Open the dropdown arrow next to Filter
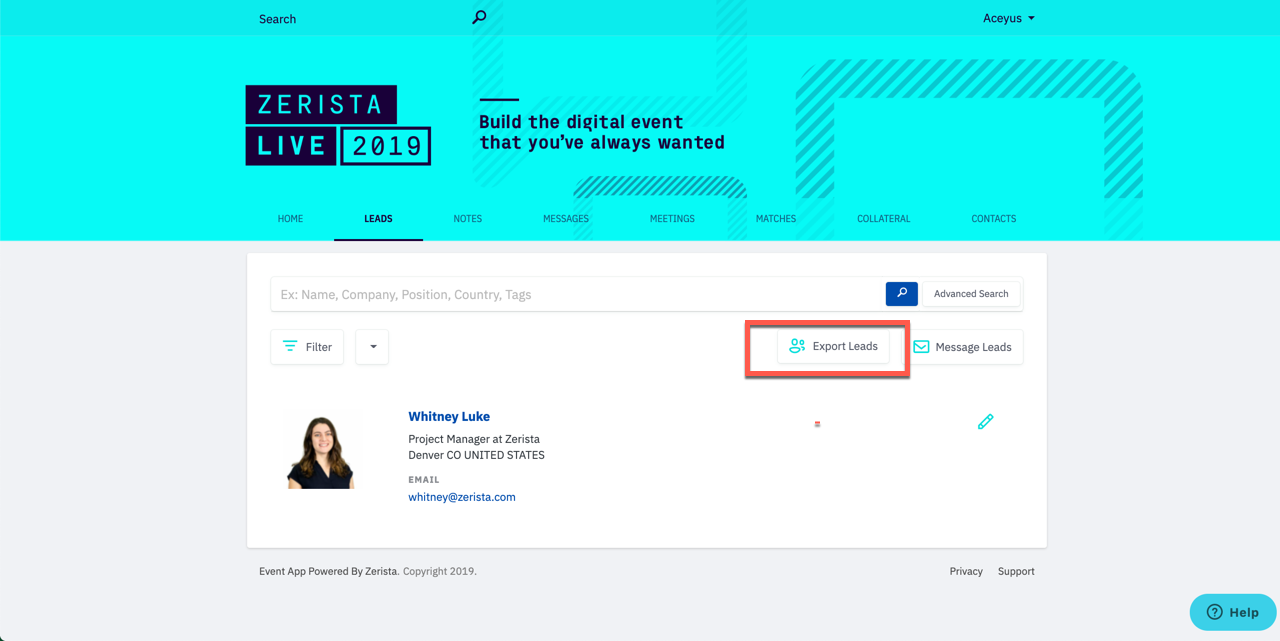This screenshot has width=1280, height=641. 372,347
